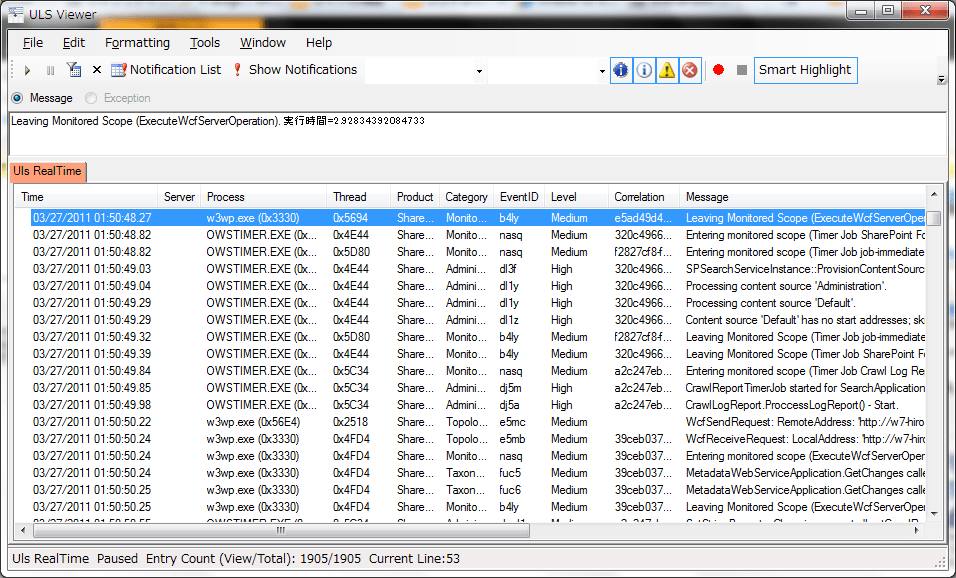Resume real-time log tracing
This screenshot has height=578, width=956.
click(27, 70)
